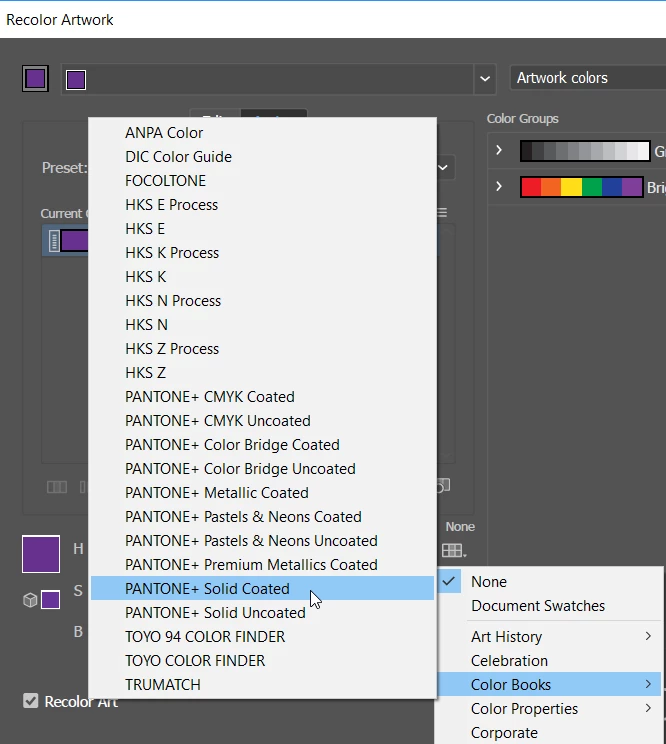The width and height of the screenshot is (666, 744).
Task: Pick PANTONE+ Color Bridge Coated
Action: coord(262,445)
